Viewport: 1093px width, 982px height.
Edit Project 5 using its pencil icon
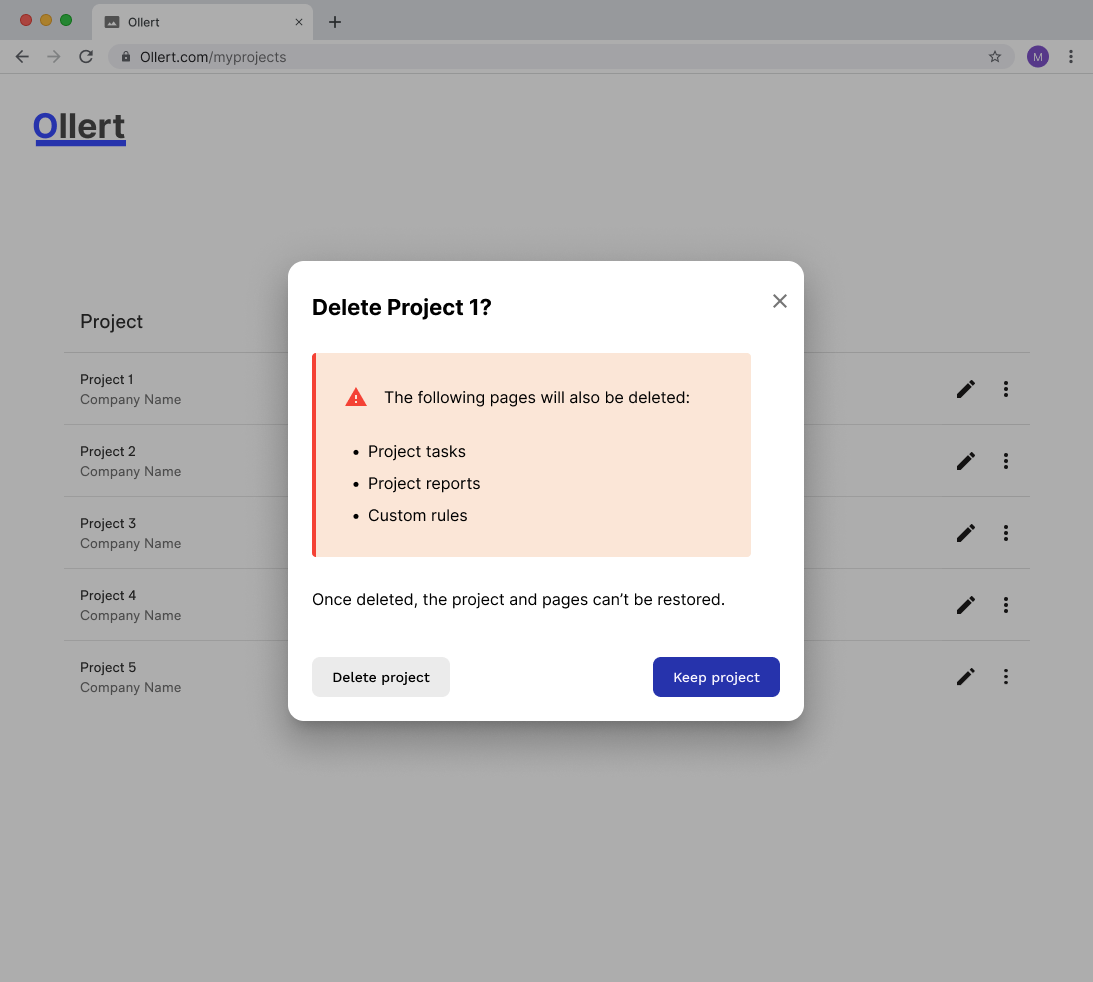[964, 677]
